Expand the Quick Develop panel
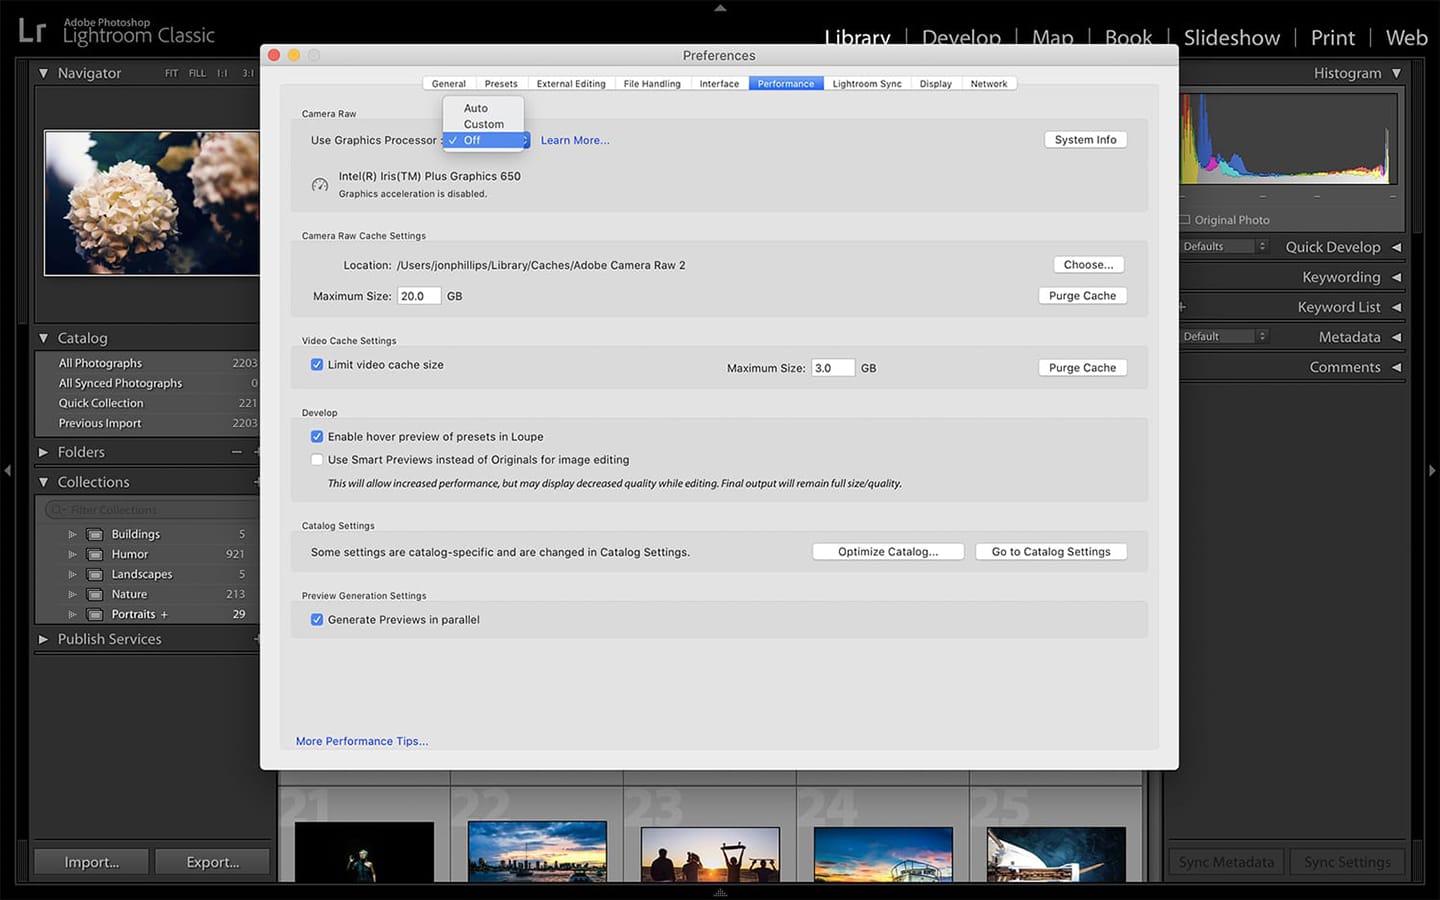The width and height of the screenshot is (1440, 900). [x=1397, y=247]
